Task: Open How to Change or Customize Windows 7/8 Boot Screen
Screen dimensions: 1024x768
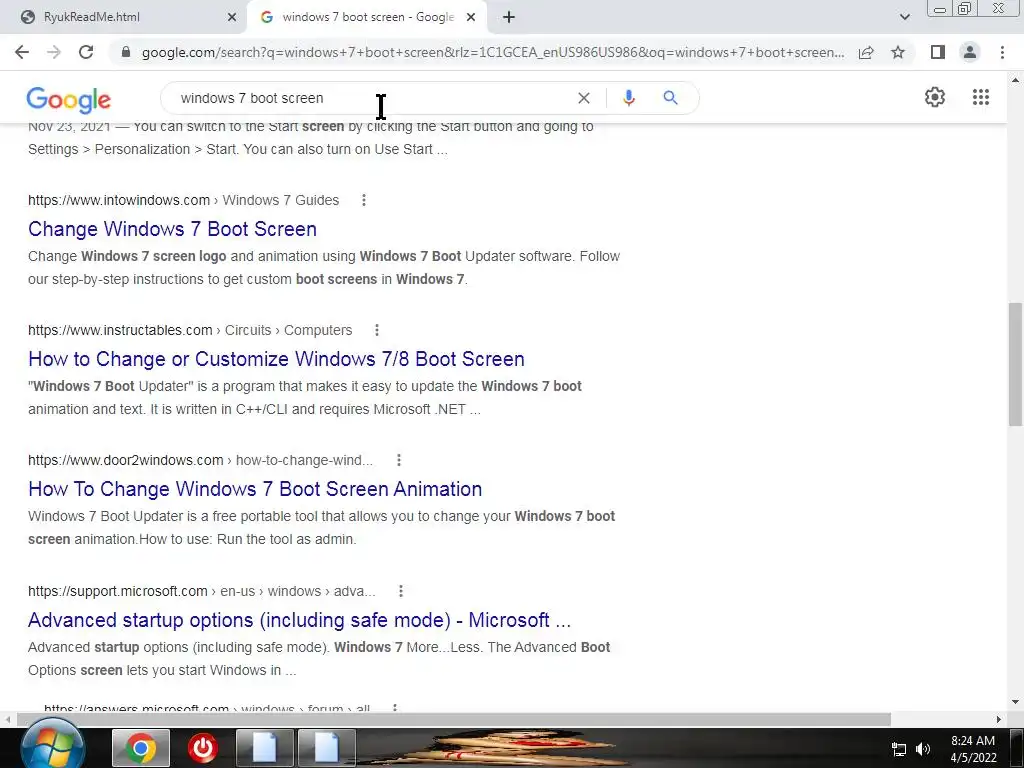Action: tap(276, 359)
